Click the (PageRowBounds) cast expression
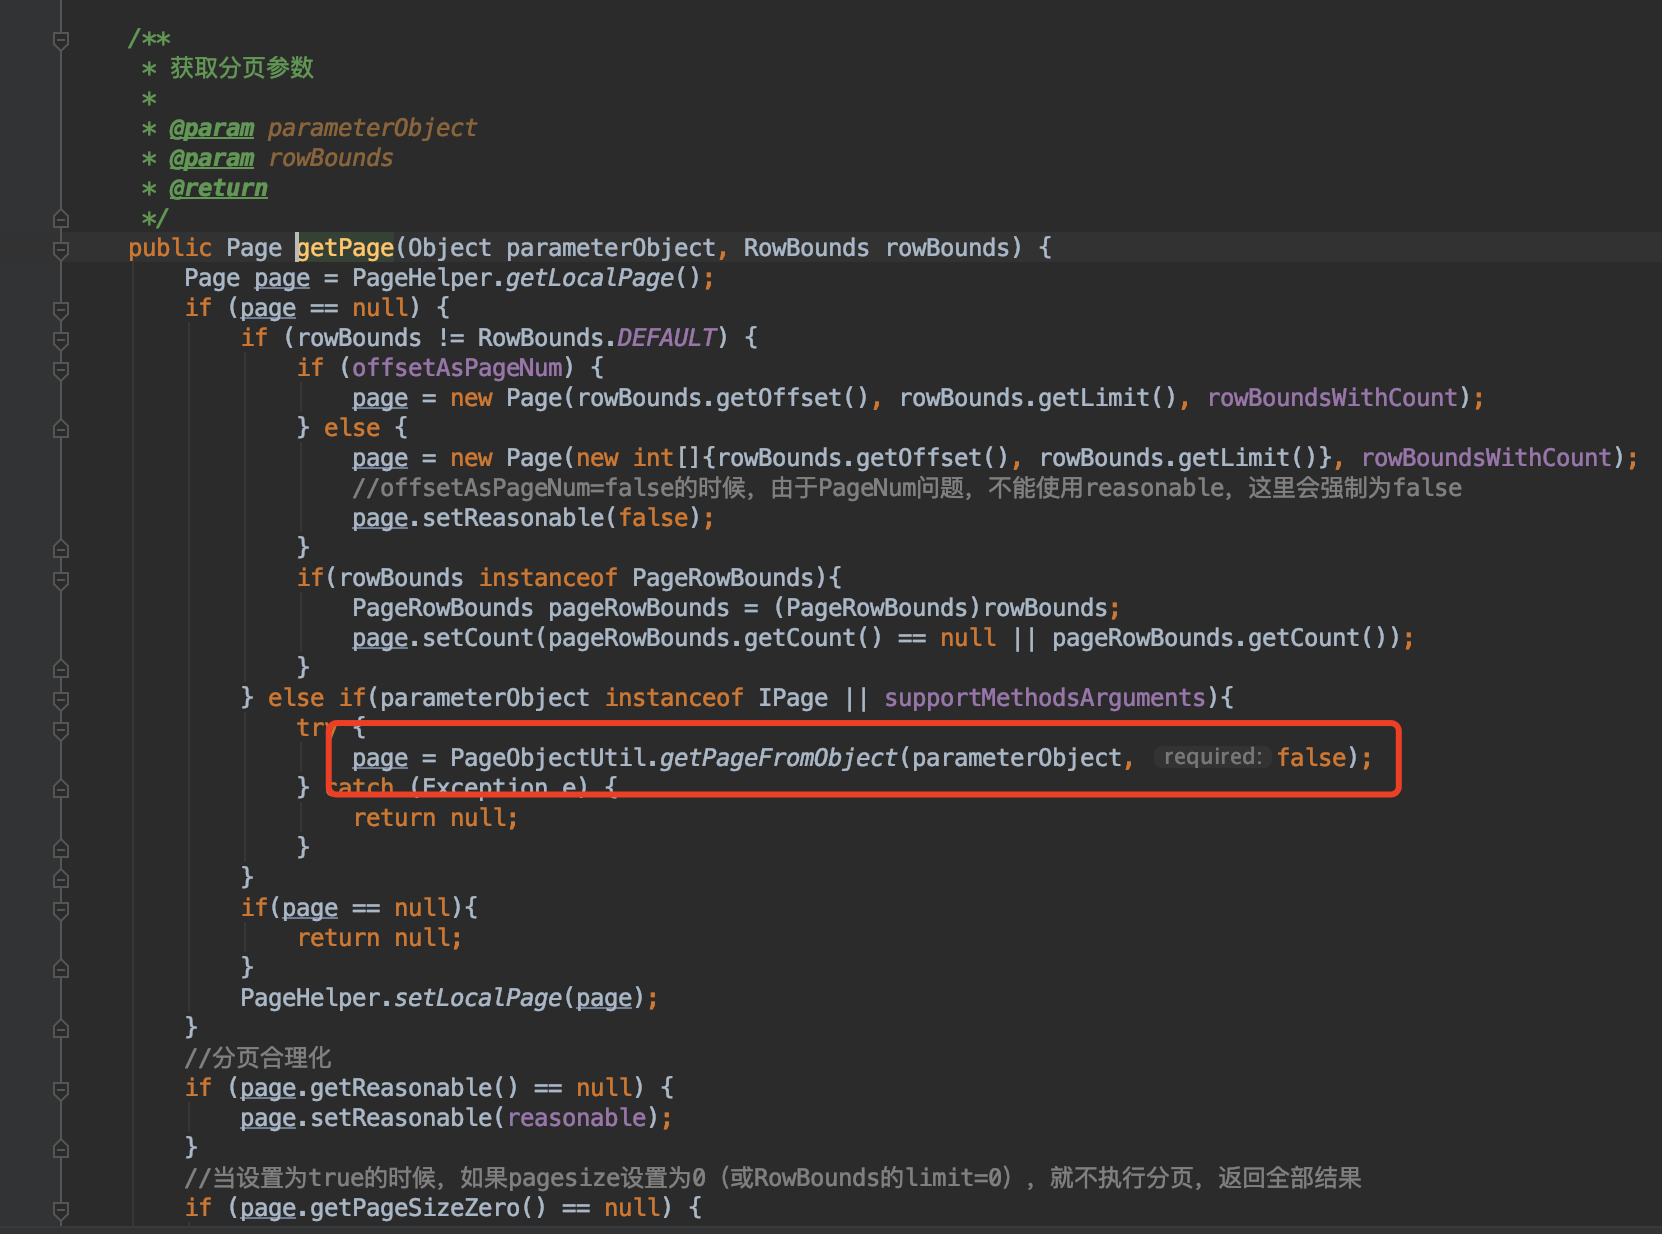Screen dimensions: 1662x1234 click(877, 607)
